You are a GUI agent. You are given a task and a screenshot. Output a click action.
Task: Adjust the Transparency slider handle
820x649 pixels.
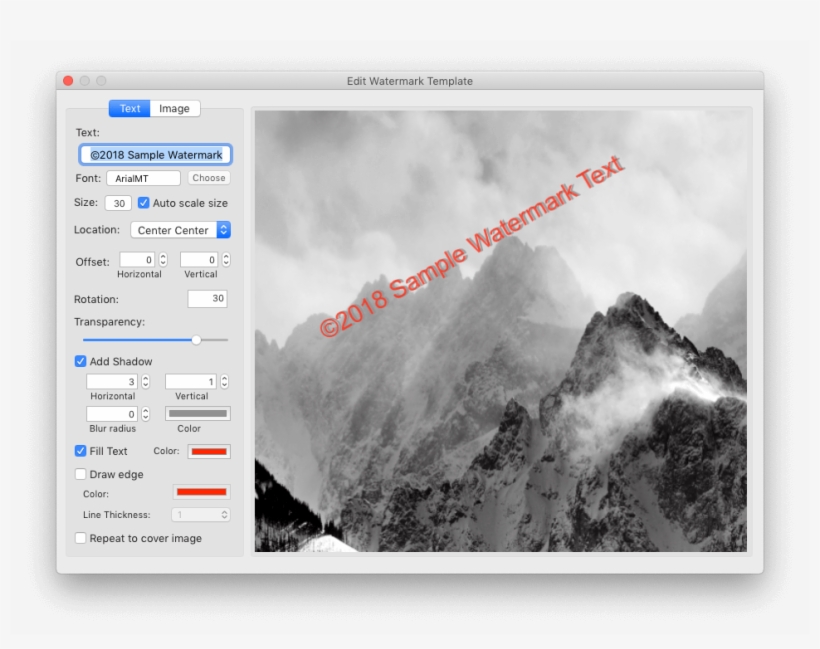point(196,339)
